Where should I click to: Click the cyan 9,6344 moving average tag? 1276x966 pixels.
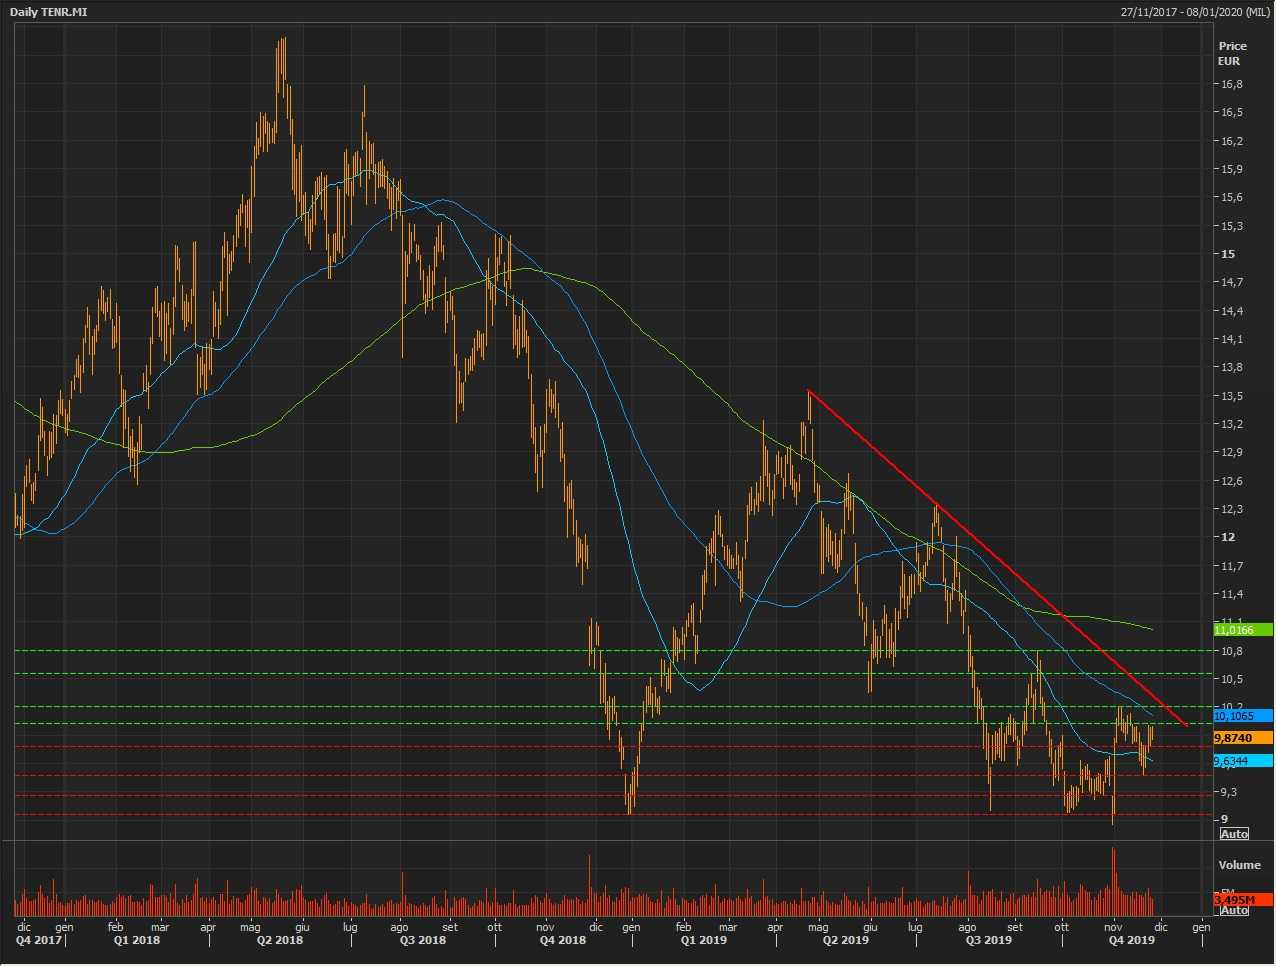[x=1242, y=761]
